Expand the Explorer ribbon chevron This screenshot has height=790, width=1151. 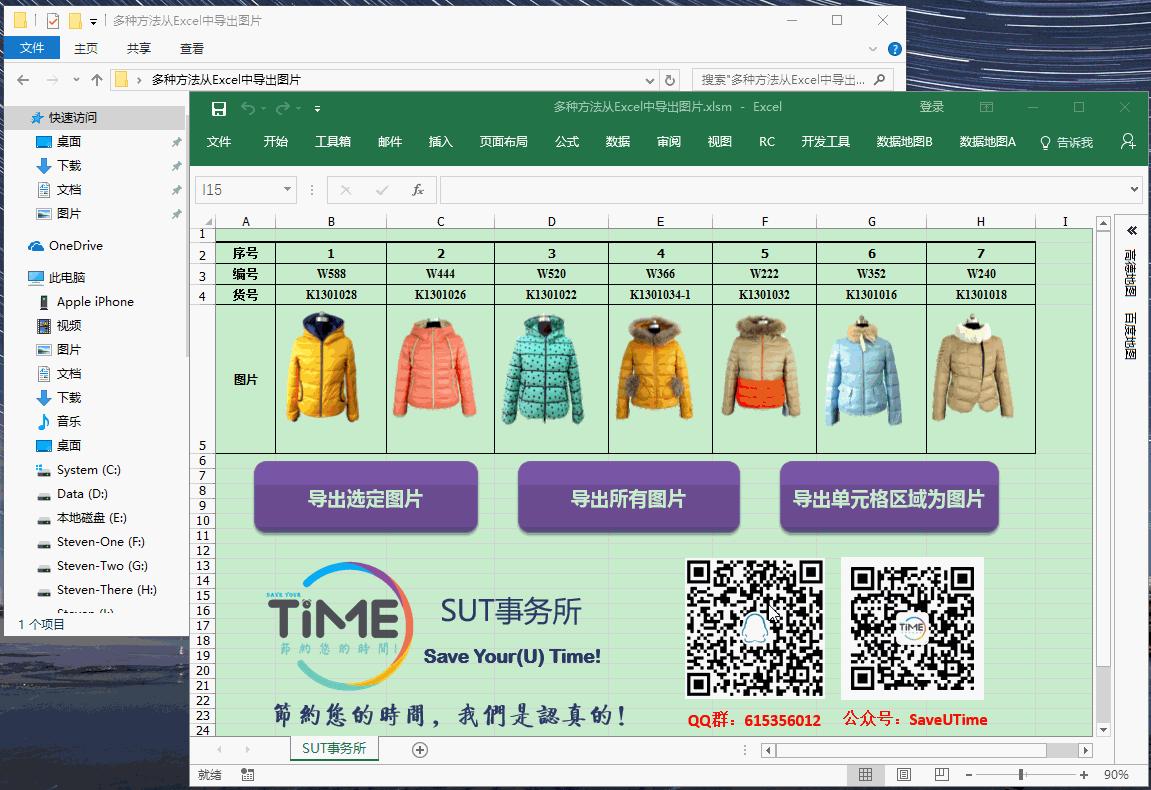pyautogui.click(x=873, y=49)
